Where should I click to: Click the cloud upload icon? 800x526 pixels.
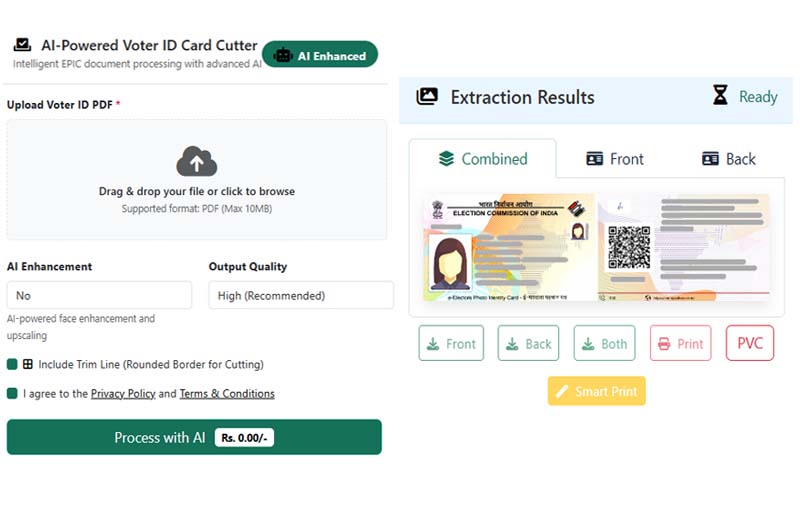coord(196,161)
